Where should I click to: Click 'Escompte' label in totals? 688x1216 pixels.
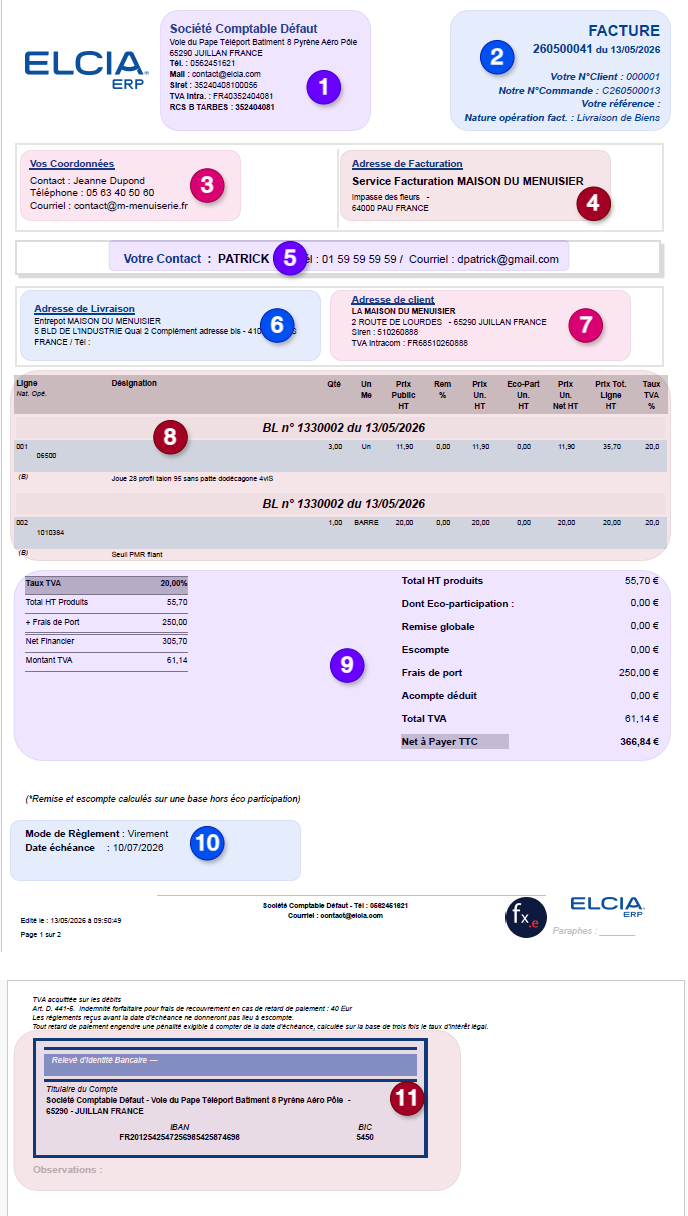tap(425, 649)
